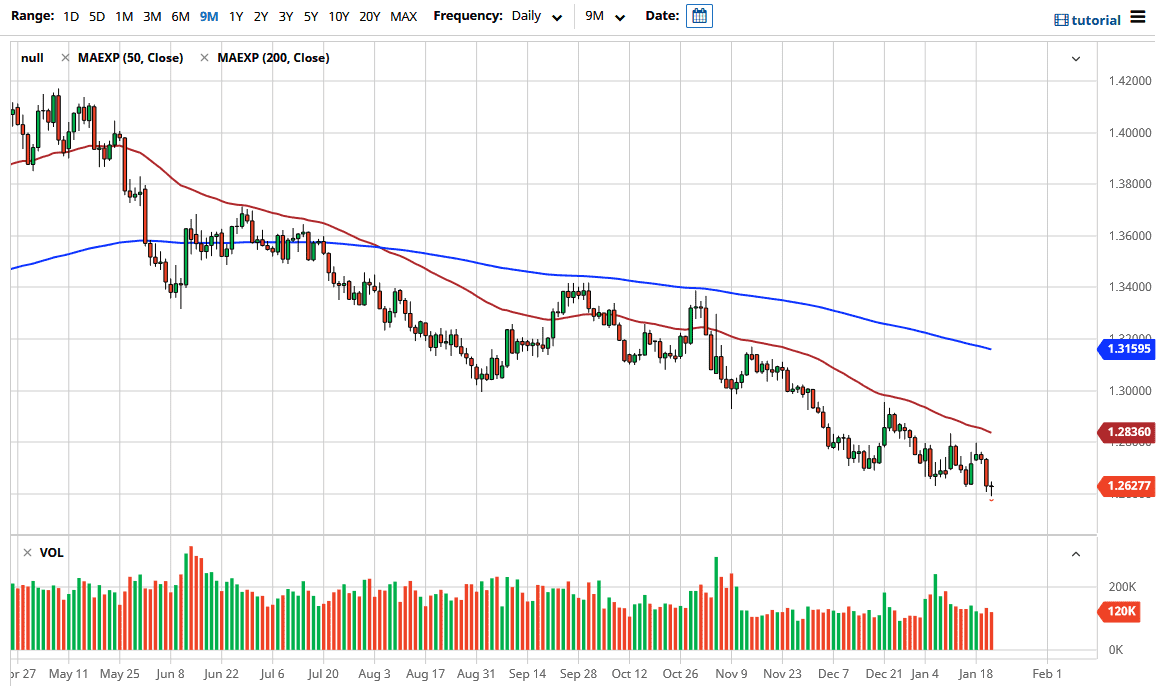
Task: Remove the VOL indicator panel
Action: [x=27, y=553]
